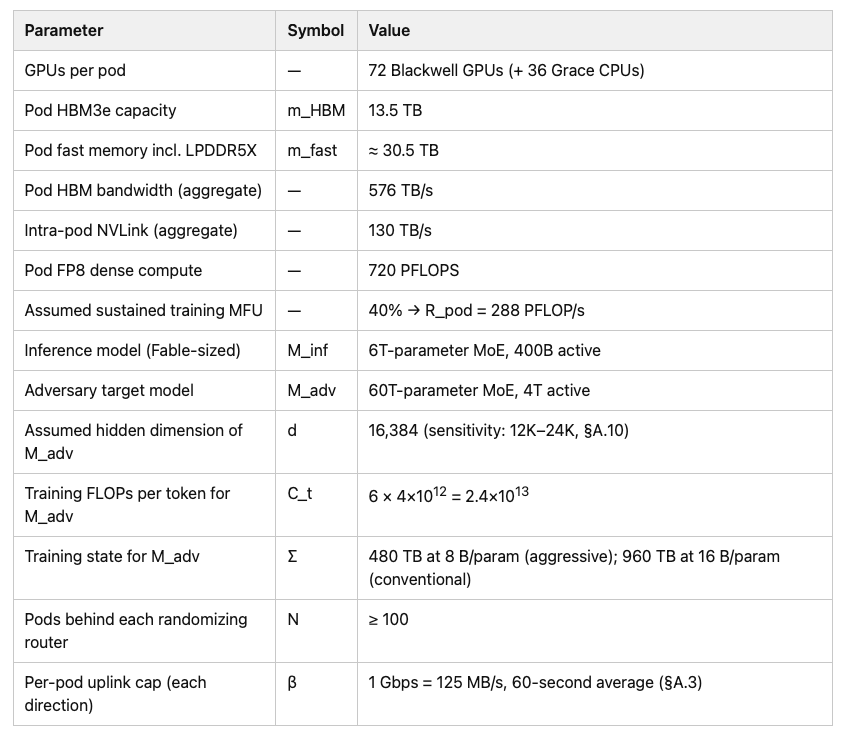
Task: Click the Parameter column header
Action: (63, 30)
